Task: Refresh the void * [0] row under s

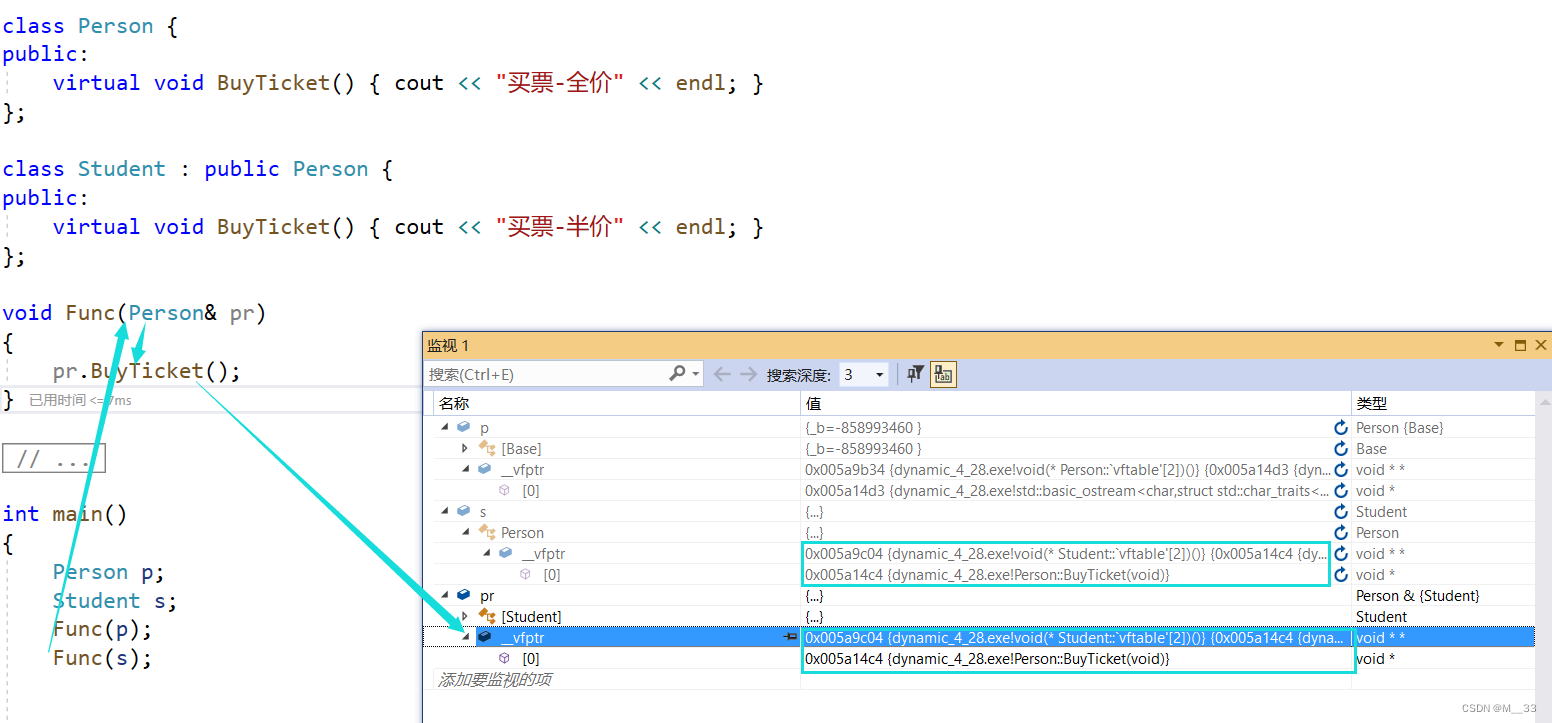Action: click(1341, 574)
